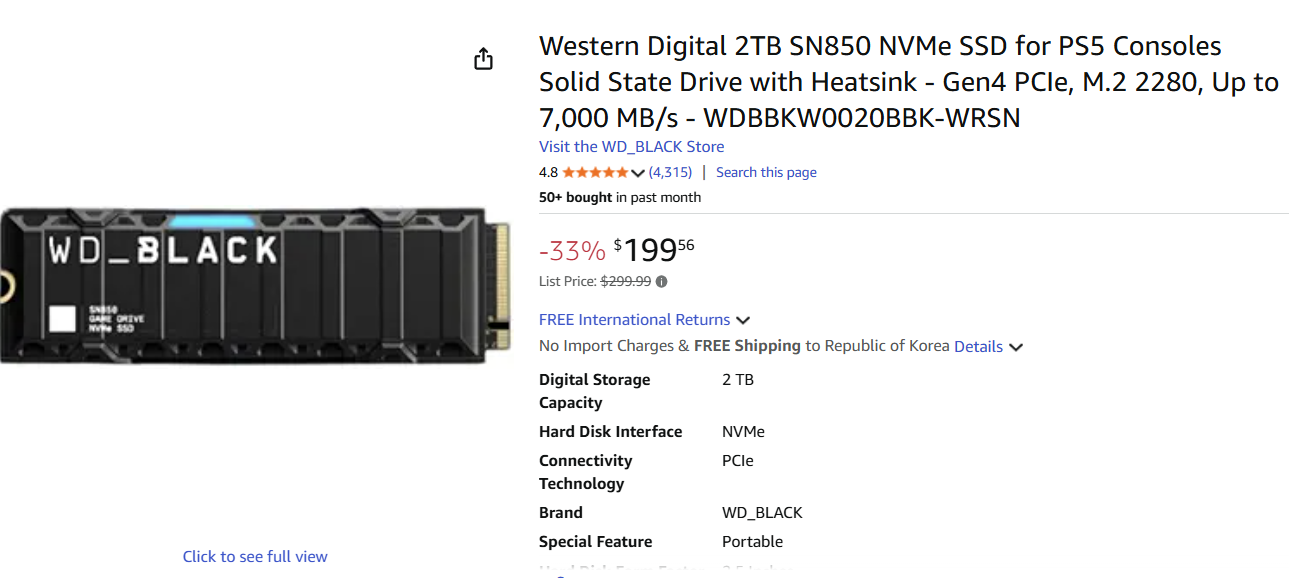The width and height of the screenshot is (1307, 578).
Task: Click the $199.56 price
Action: tap(654, 248)
